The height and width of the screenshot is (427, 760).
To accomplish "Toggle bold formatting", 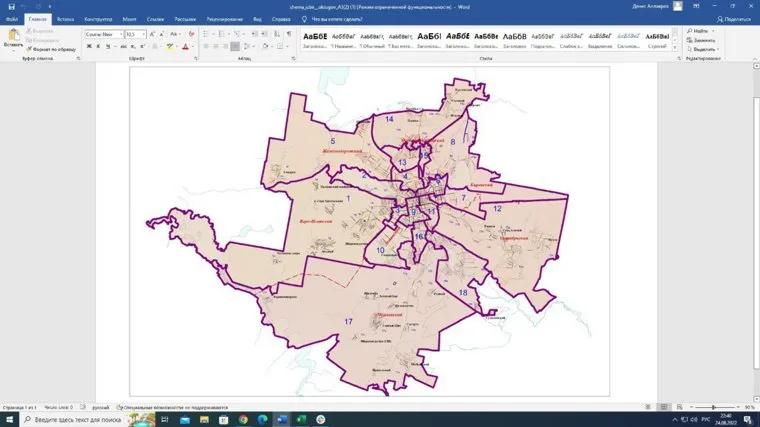I will pyautogui.click(x=89, y=46).
